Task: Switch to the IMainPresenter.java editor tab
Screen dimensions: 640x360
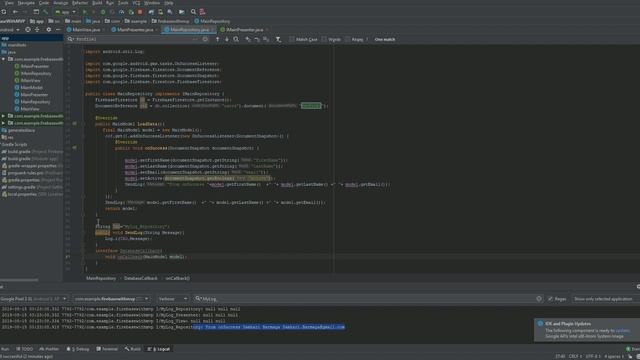Action: (244, 29)
